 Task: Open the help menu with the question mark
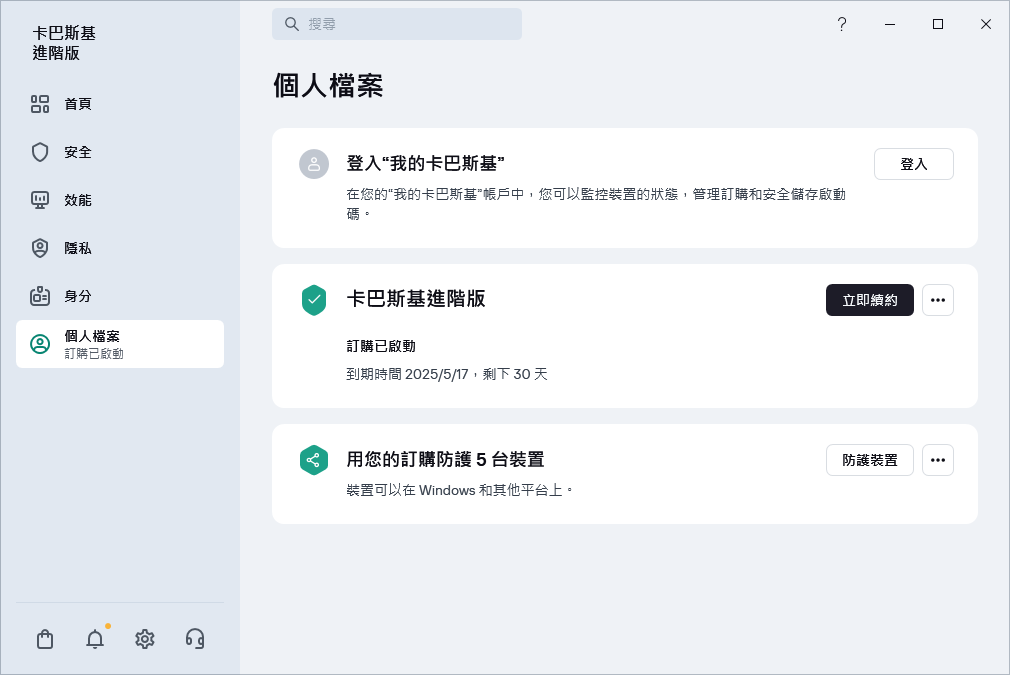pos(842,24)
